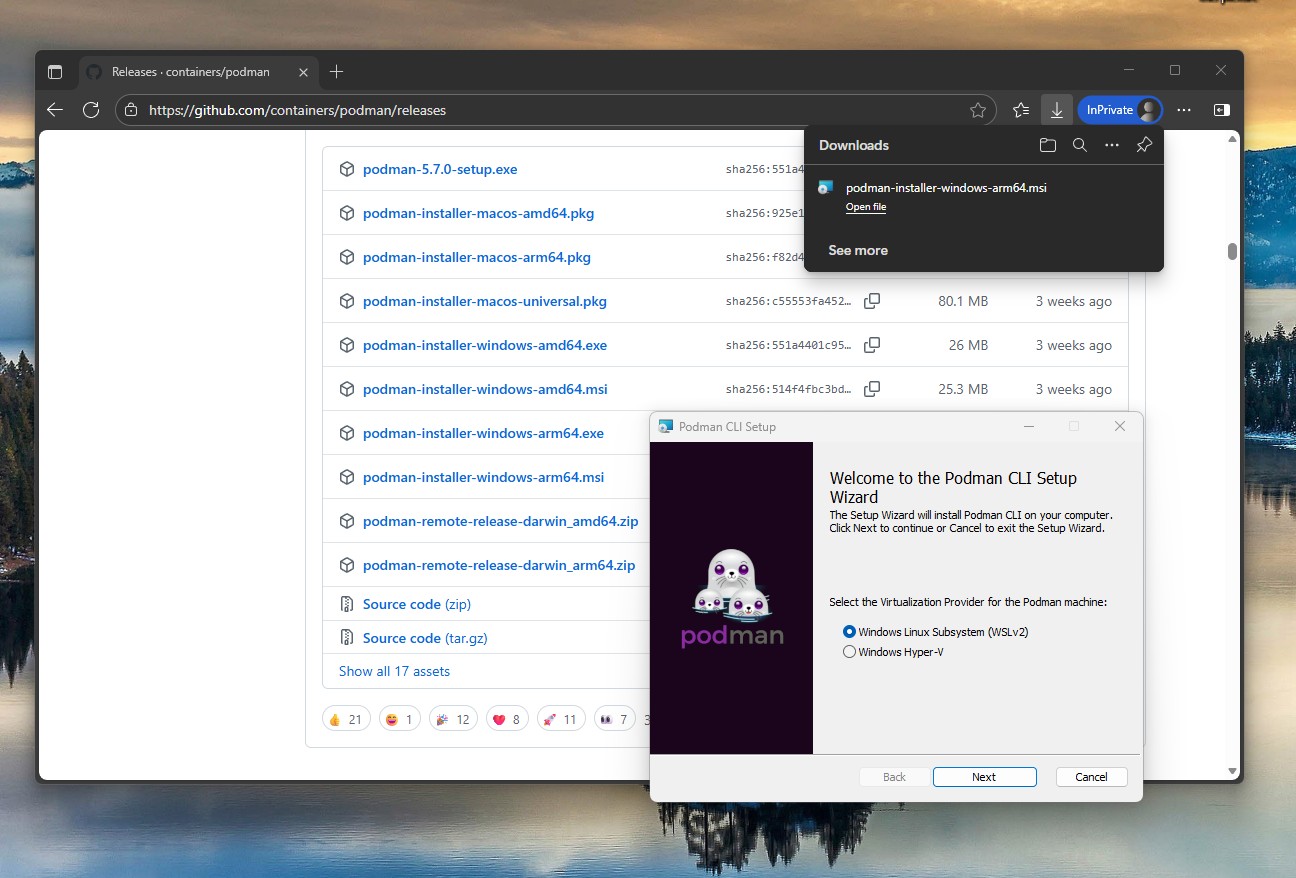Download podman-remote-release-darwin_amd64.zip

pyautogui.click(x=500, y=521)
